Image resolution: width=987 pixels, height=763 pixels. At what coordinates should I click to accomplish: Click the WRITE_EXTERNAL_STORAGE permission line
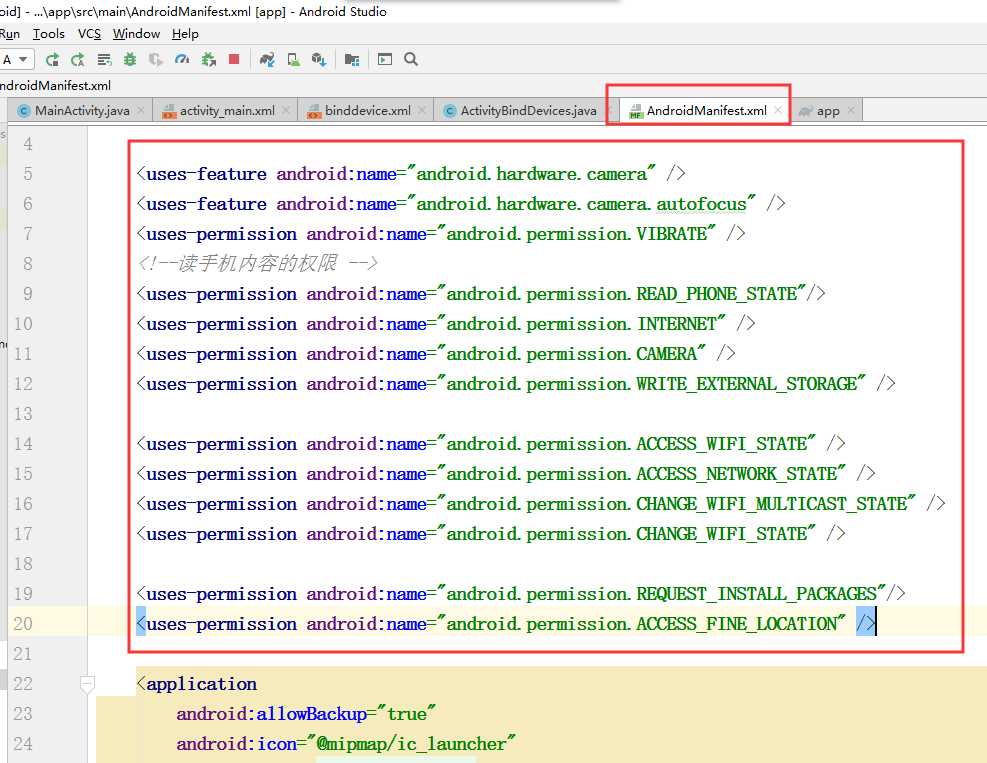pyautogui.click(x=516, y=384)
